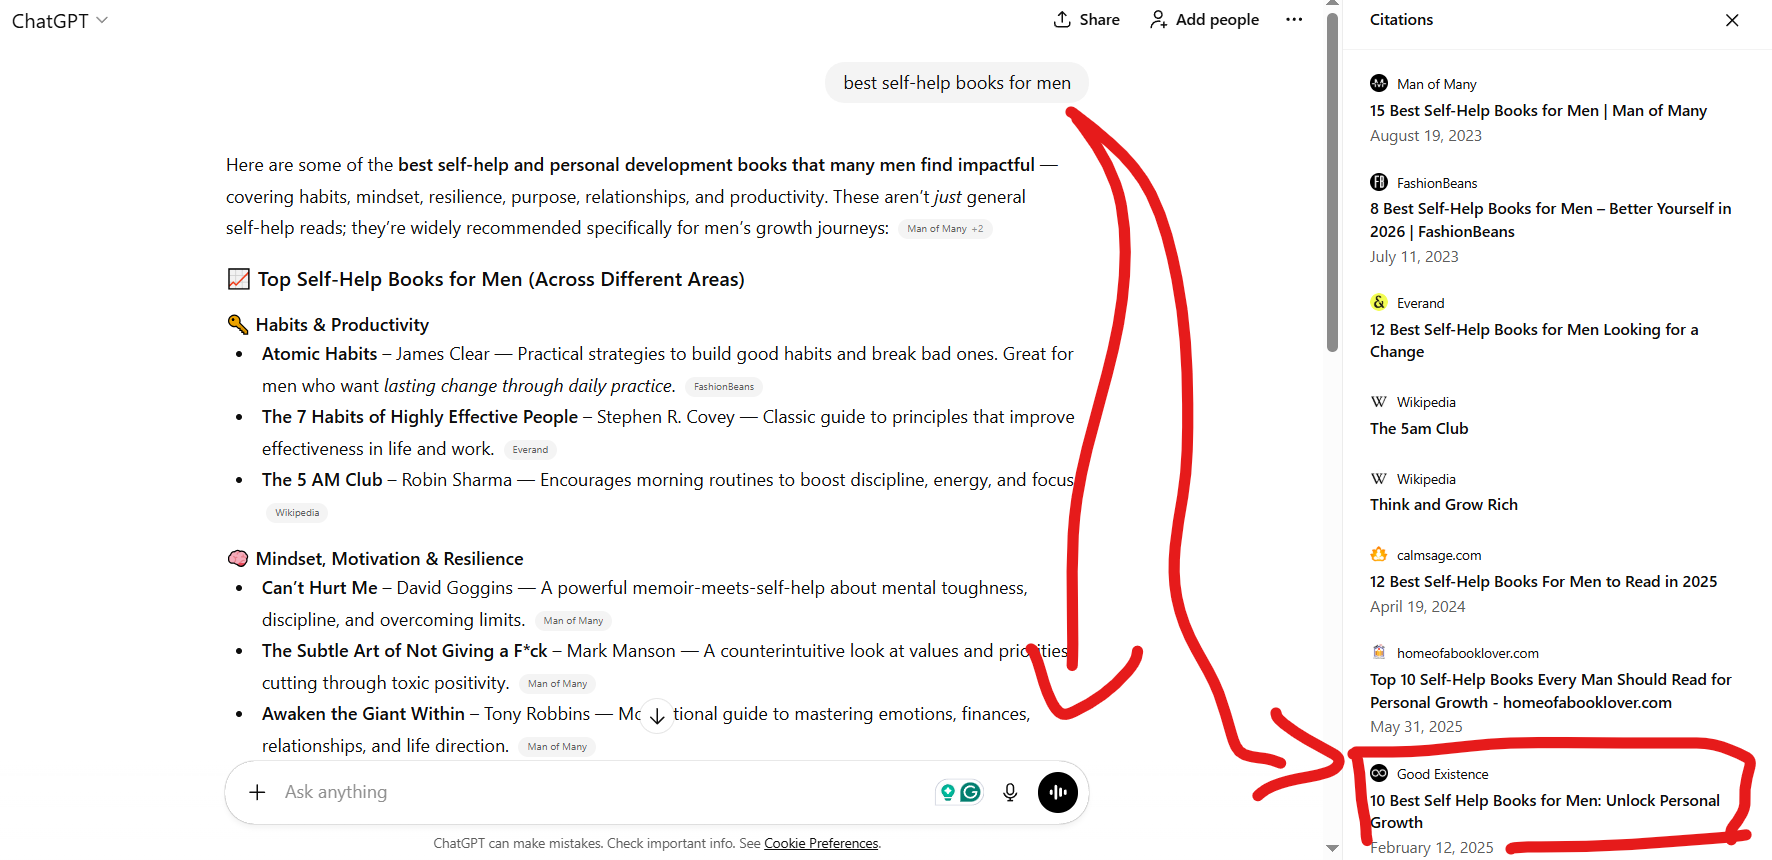Click 'The Subtle Art of Not Giving a F*ck' title
The width and height of the screenshot is (1772, 860).
point(405,651)
